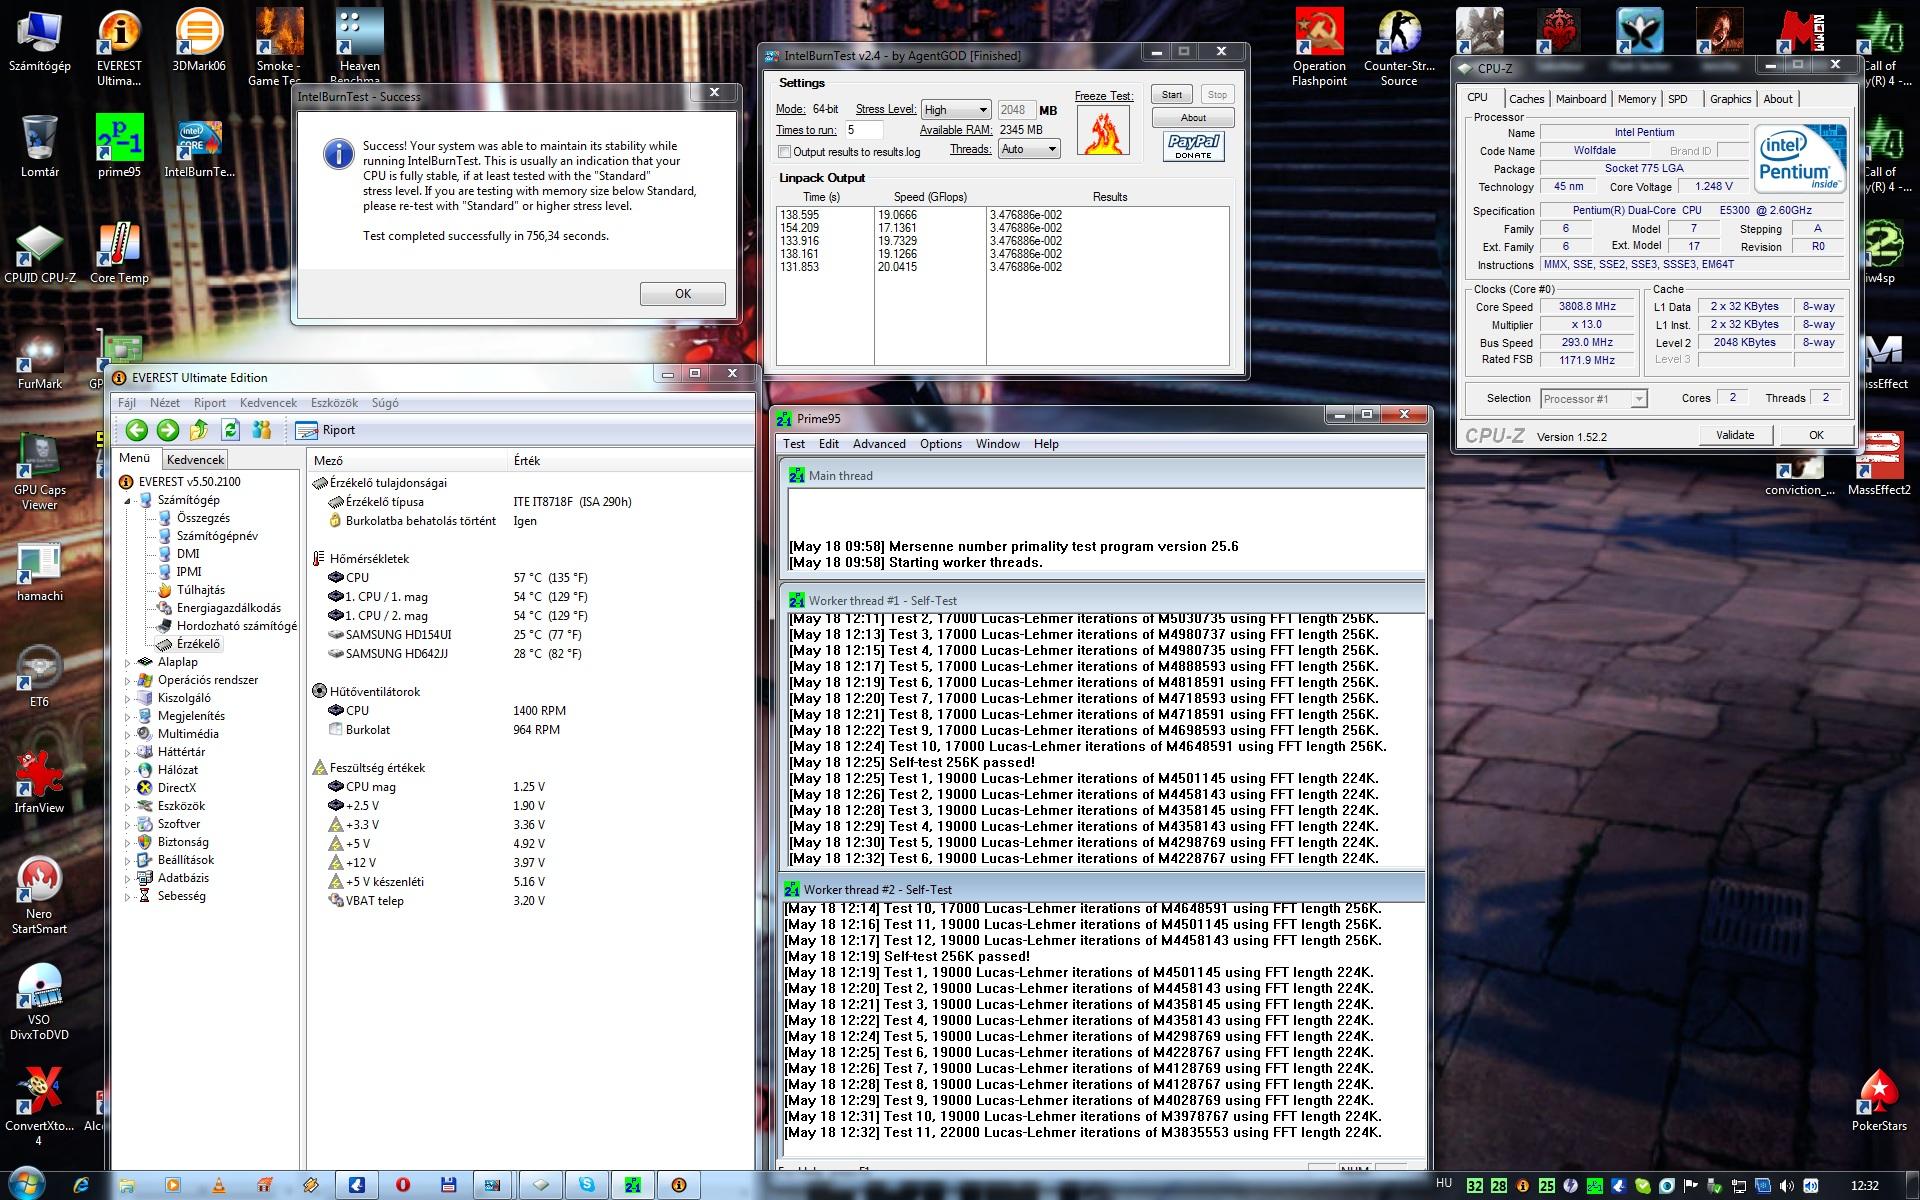Open Internet Explorer from the taskbar

(x=81, y=1185)
